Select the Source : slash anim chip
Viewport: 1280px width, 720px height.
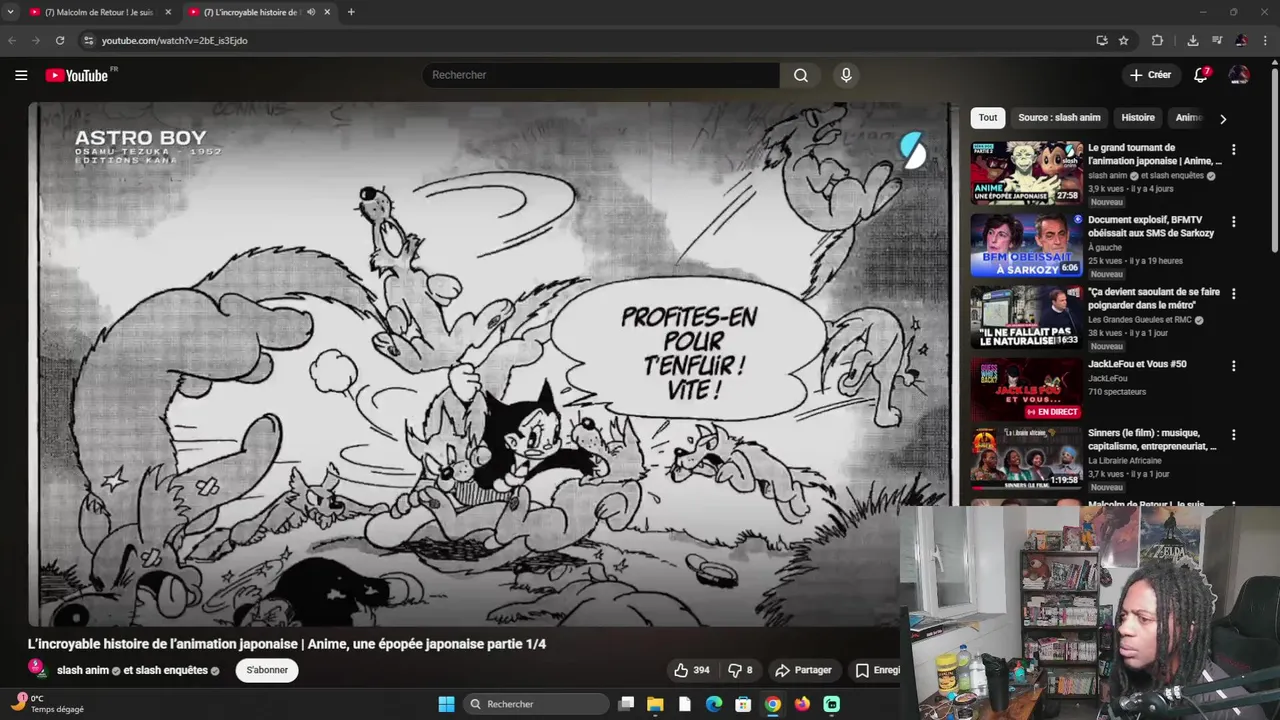coord(1059,118)
